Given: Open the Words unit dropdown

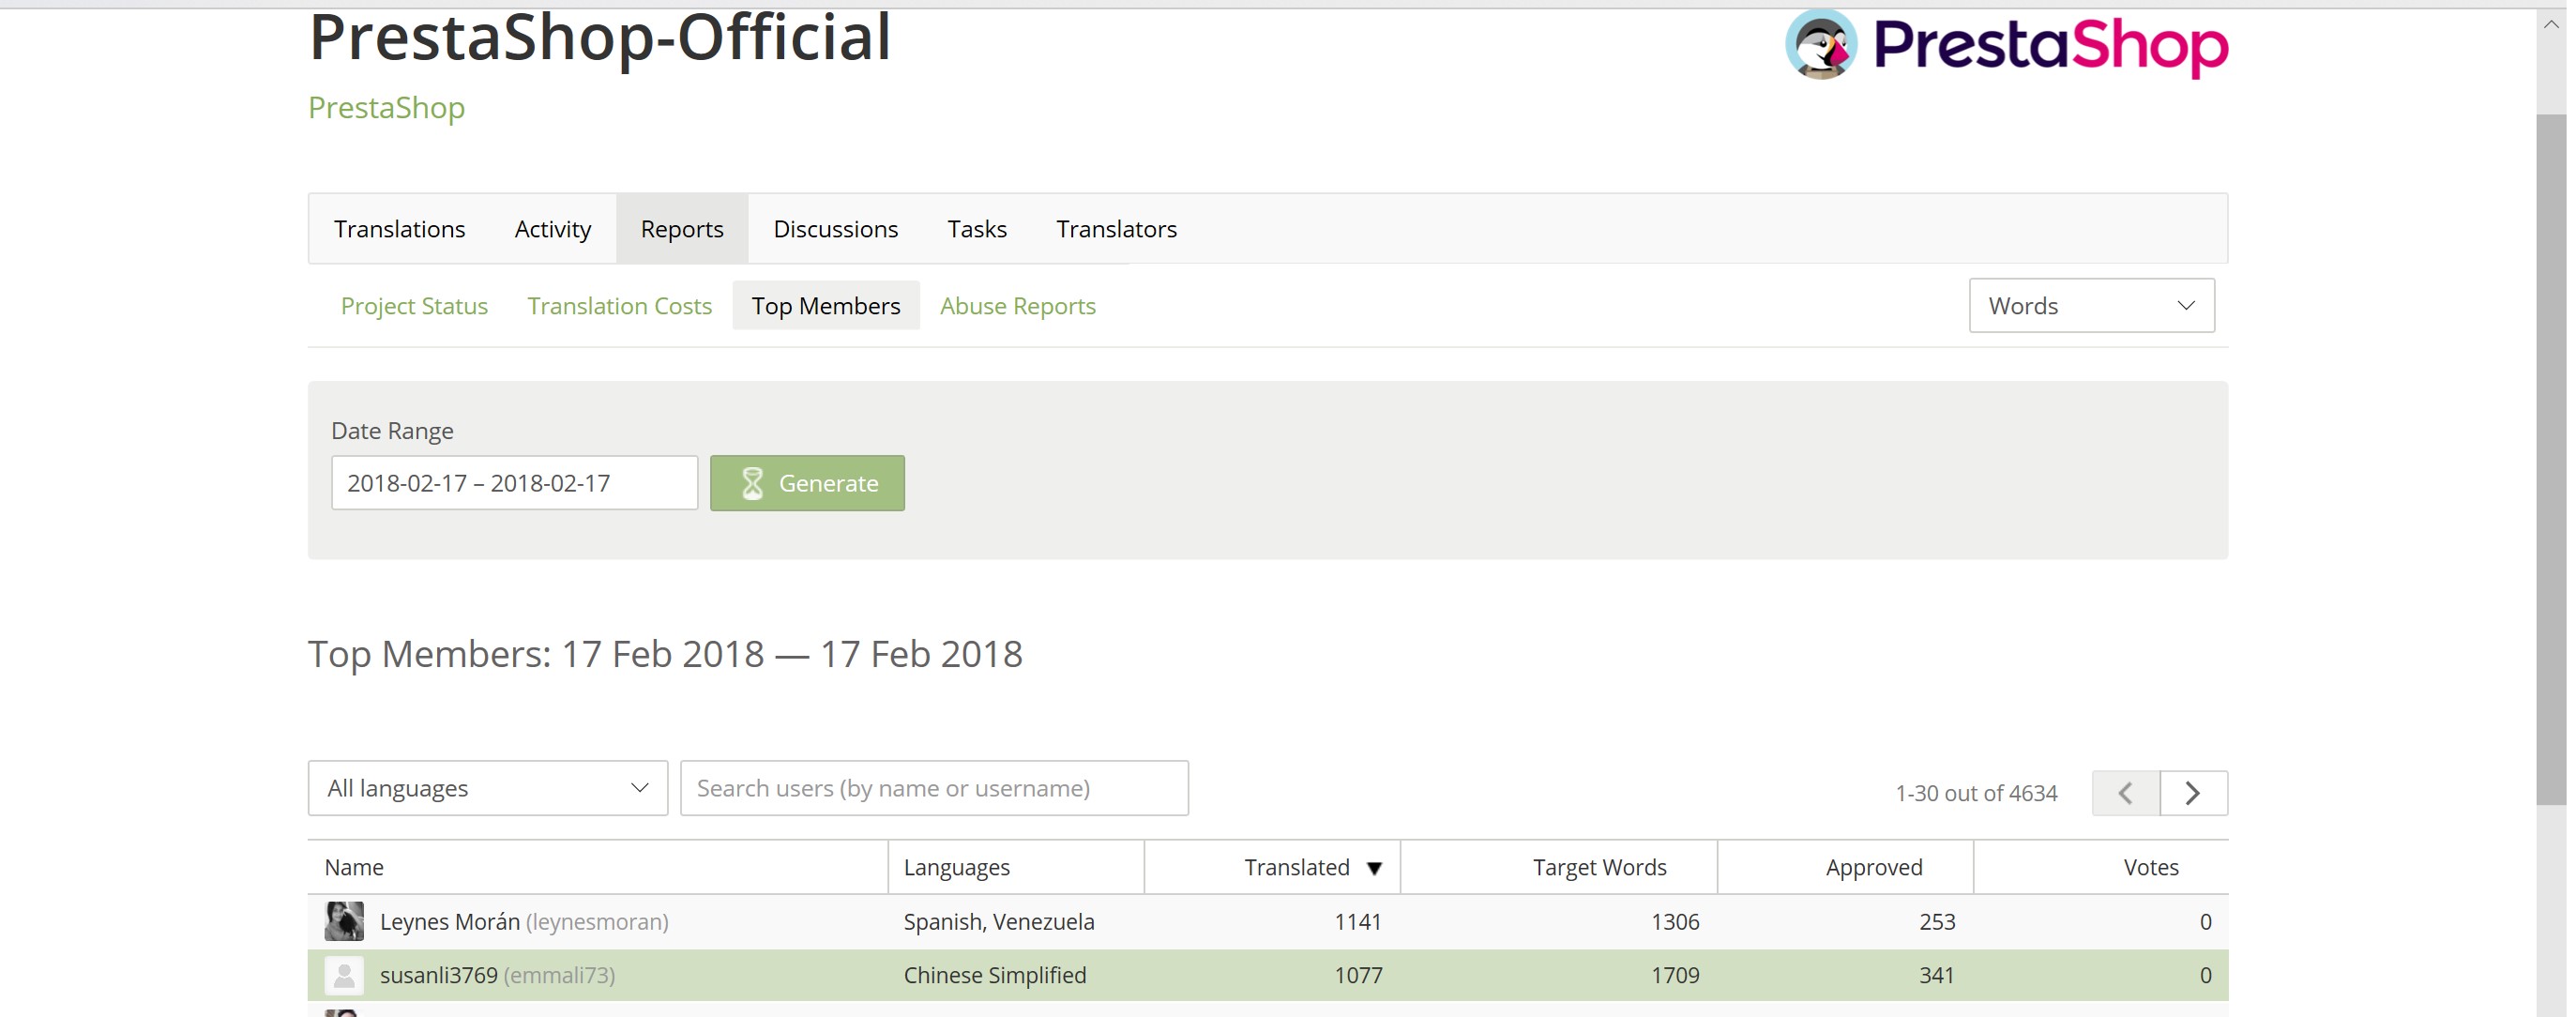Looking at the screenshot, I should (x=2091, y=306).
